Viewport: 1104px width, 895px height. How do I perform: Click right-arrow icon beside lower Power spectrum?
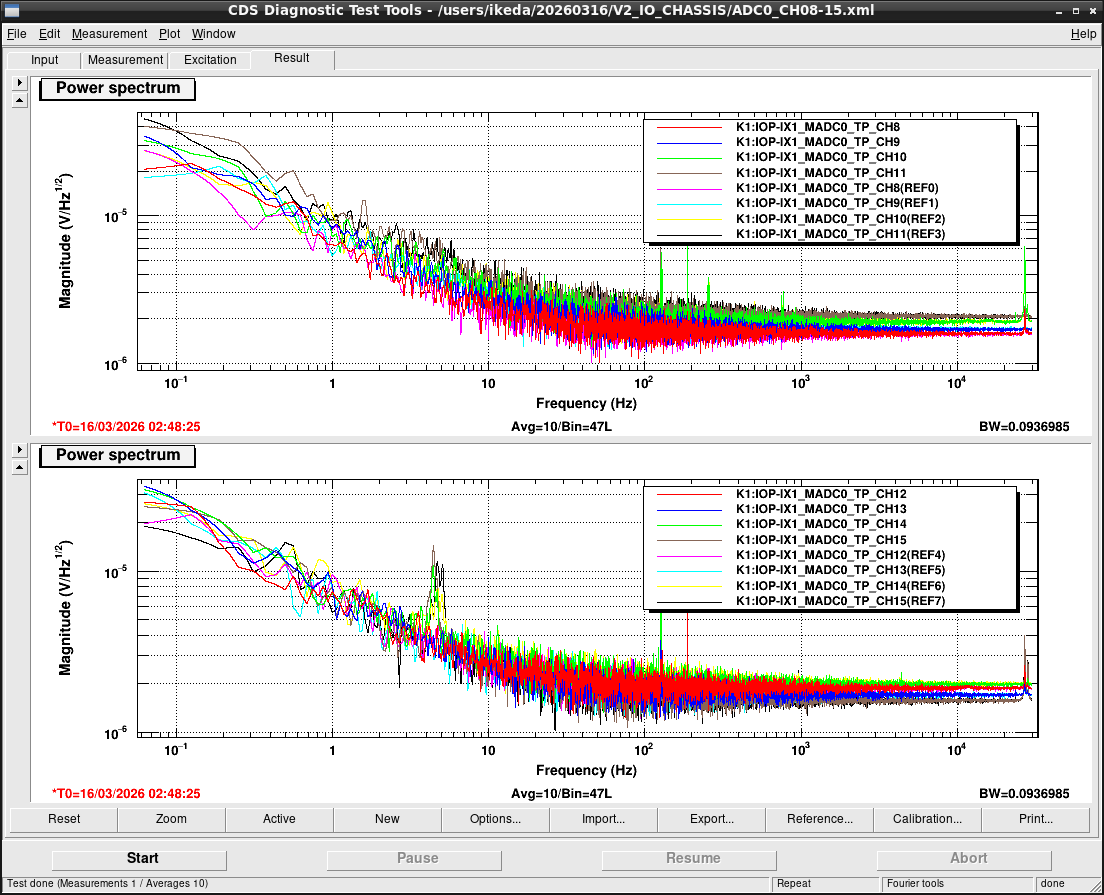pos(20,449)
